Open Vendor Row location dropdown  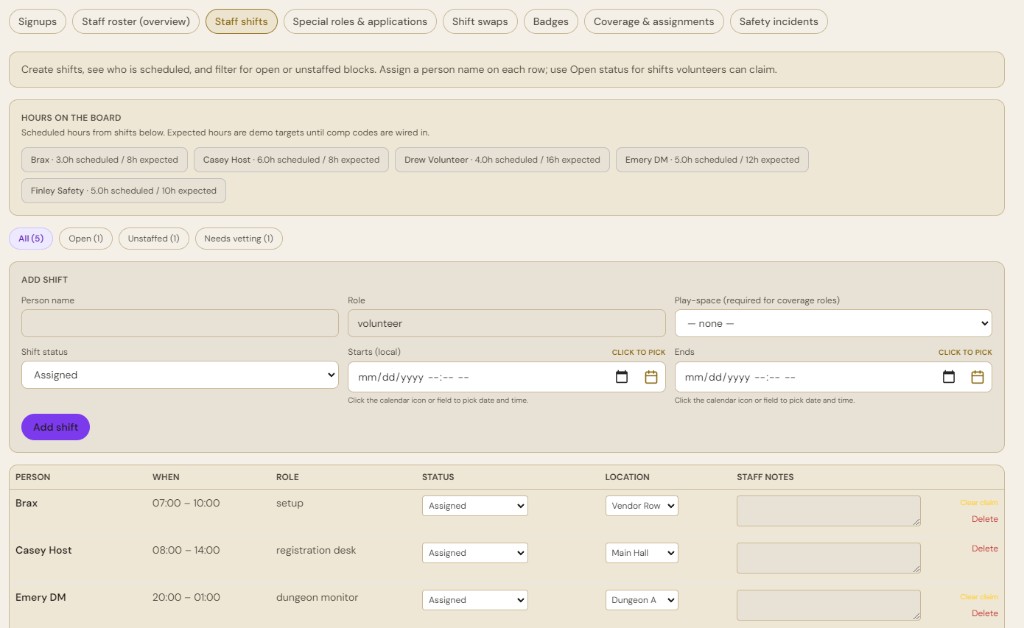coord(641,505)
